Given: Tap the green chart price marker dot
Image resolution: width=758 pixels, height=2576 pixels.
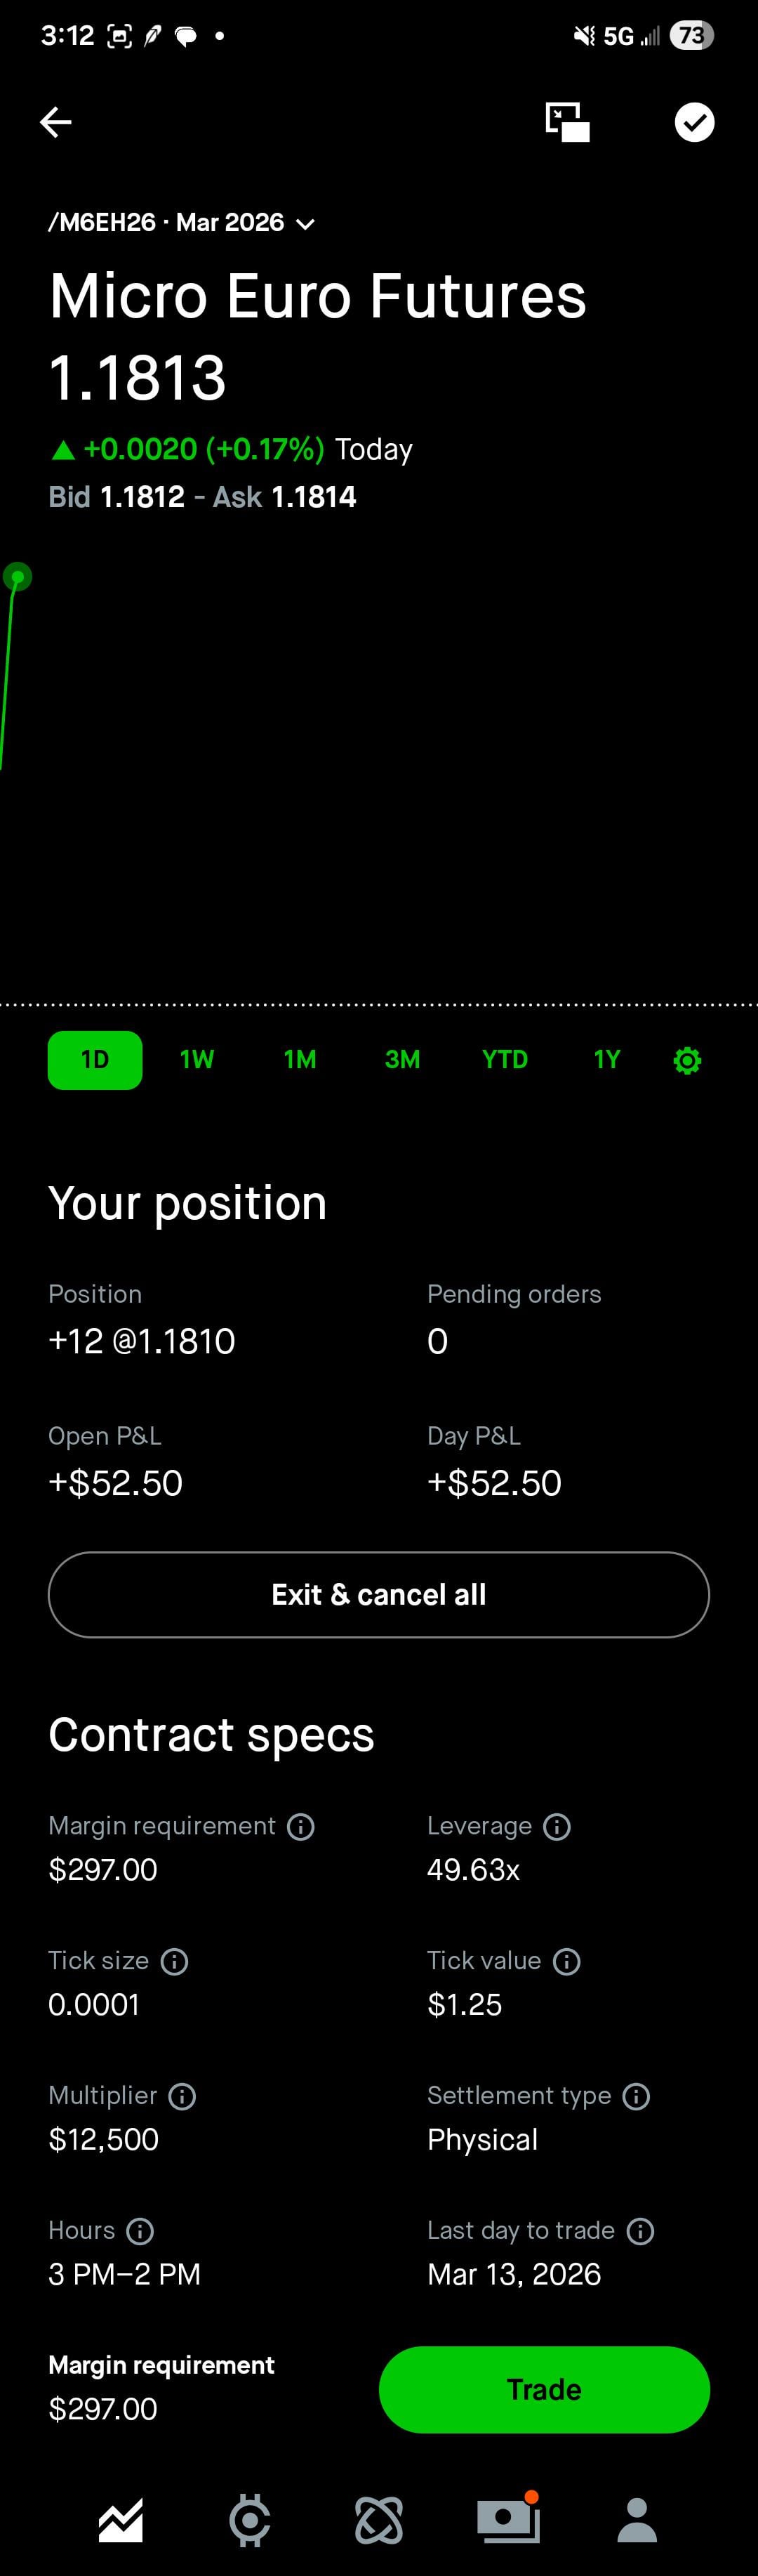Looking at the screenshot, I should click(x=17, y=577).
